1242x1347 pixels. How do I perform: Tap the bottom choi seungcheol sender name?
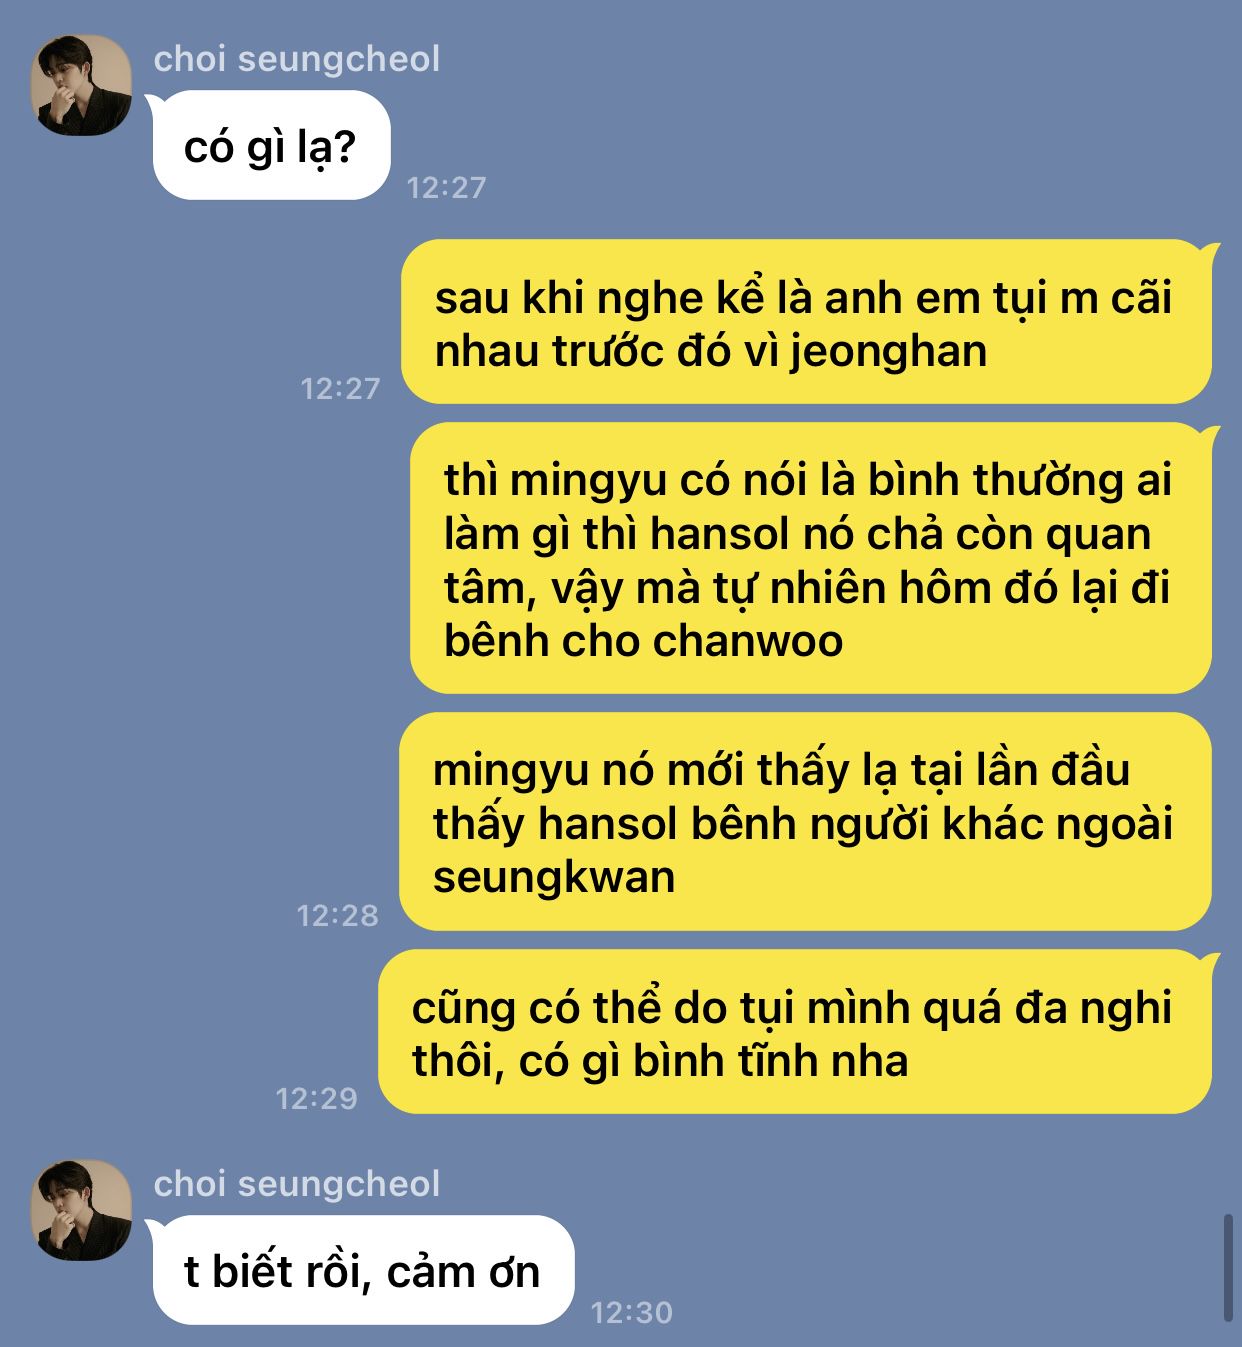297,1184
